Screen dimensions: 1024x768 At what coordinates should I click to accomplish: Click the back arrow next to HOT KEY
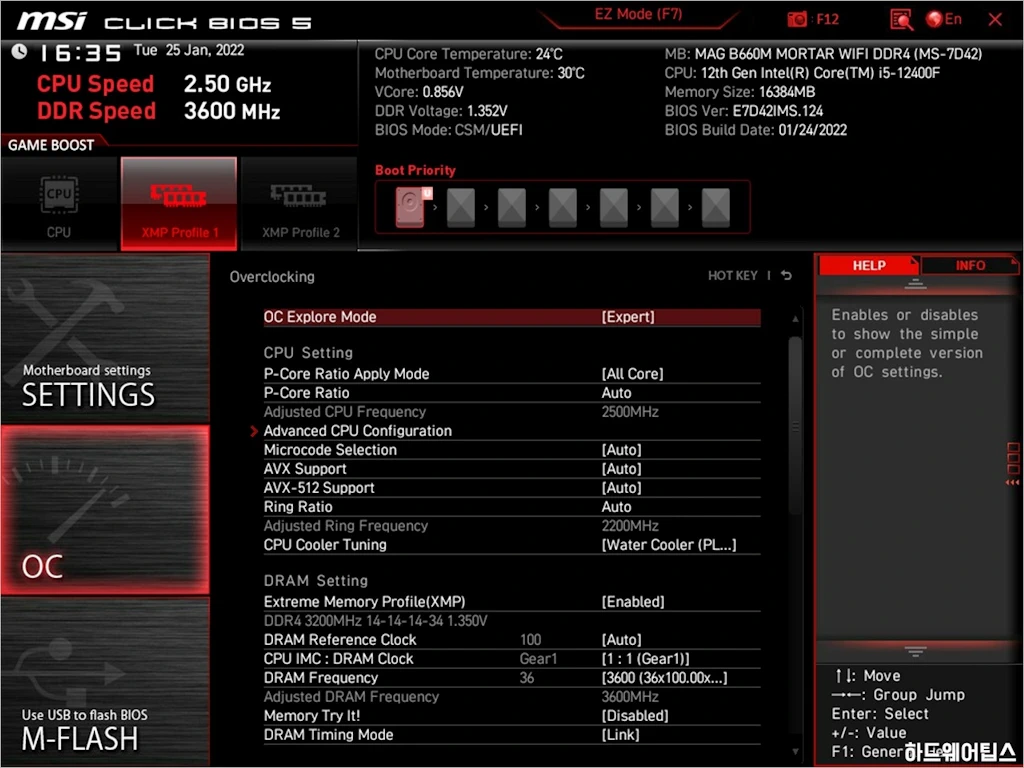click(787, 276)
